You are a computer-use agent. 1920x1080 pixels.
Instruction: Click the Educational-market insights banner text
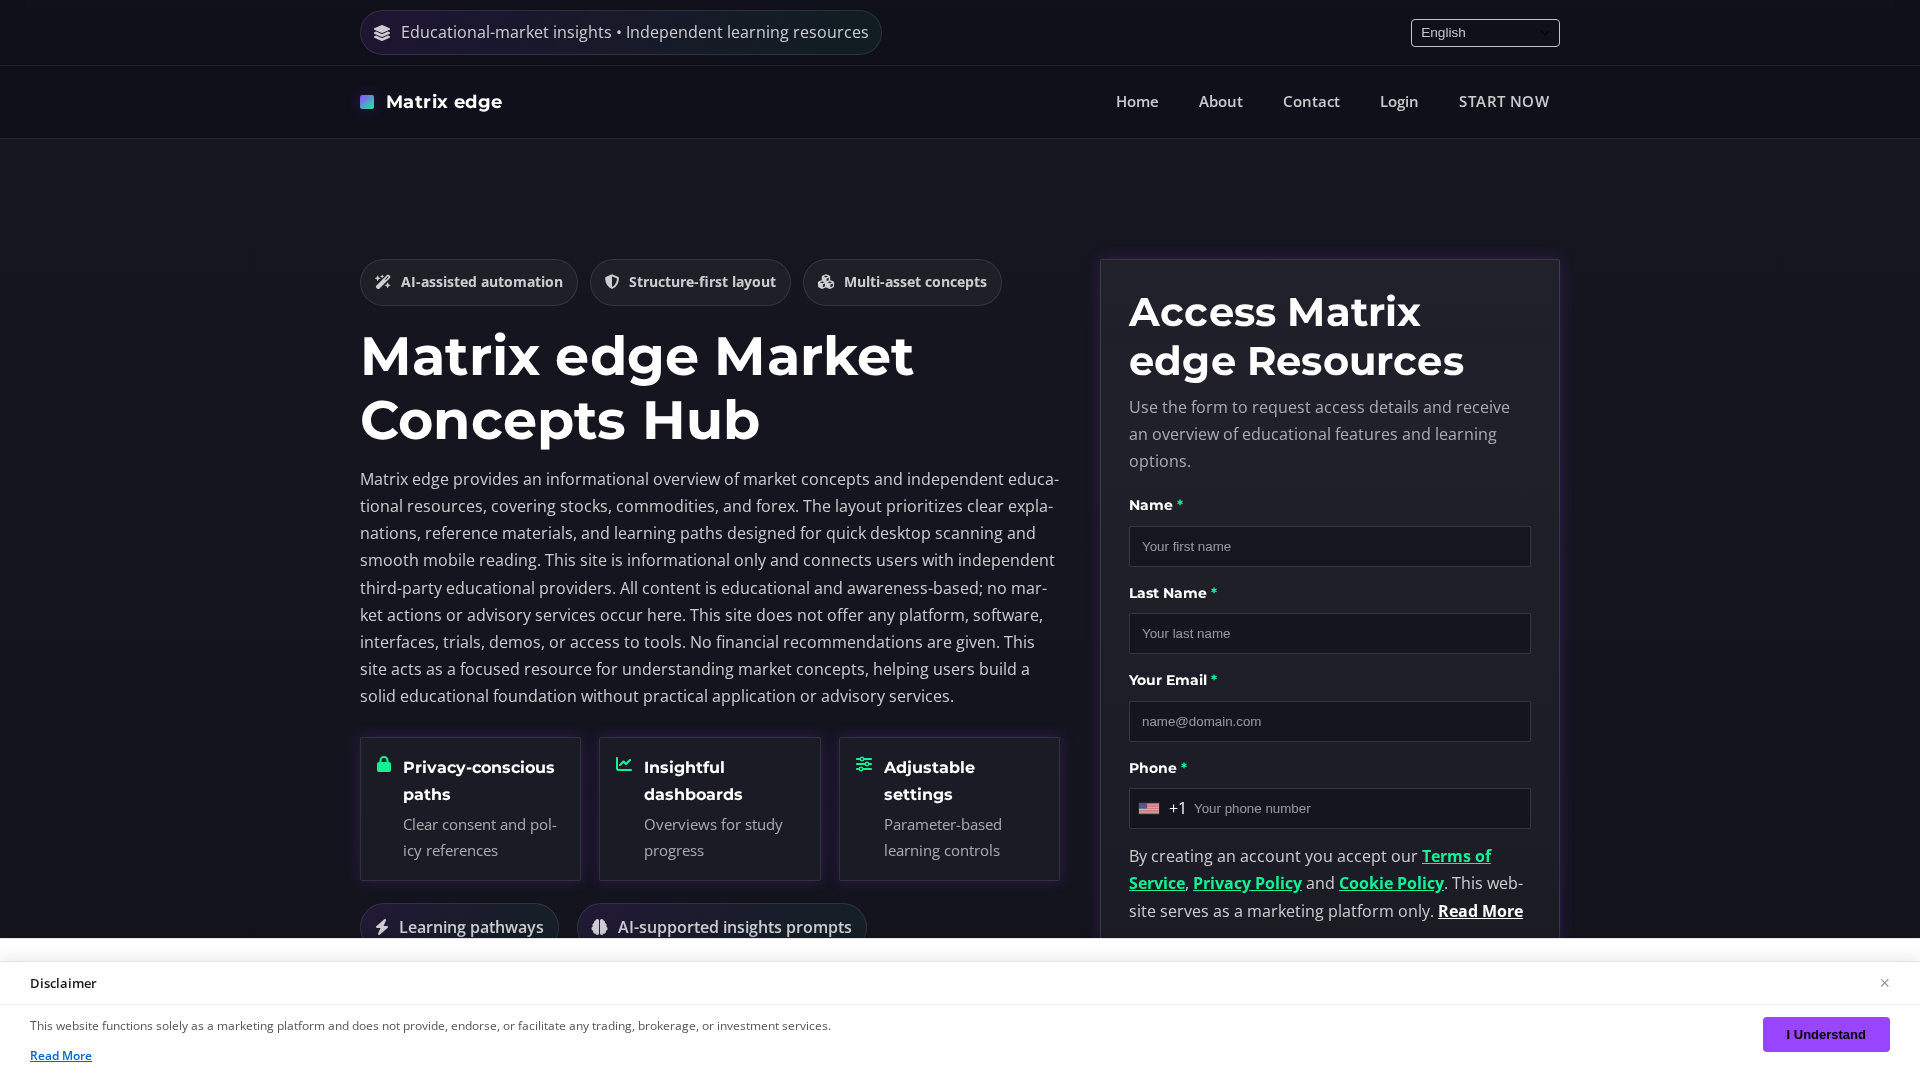pyautogui.click(x=635, y=32)
